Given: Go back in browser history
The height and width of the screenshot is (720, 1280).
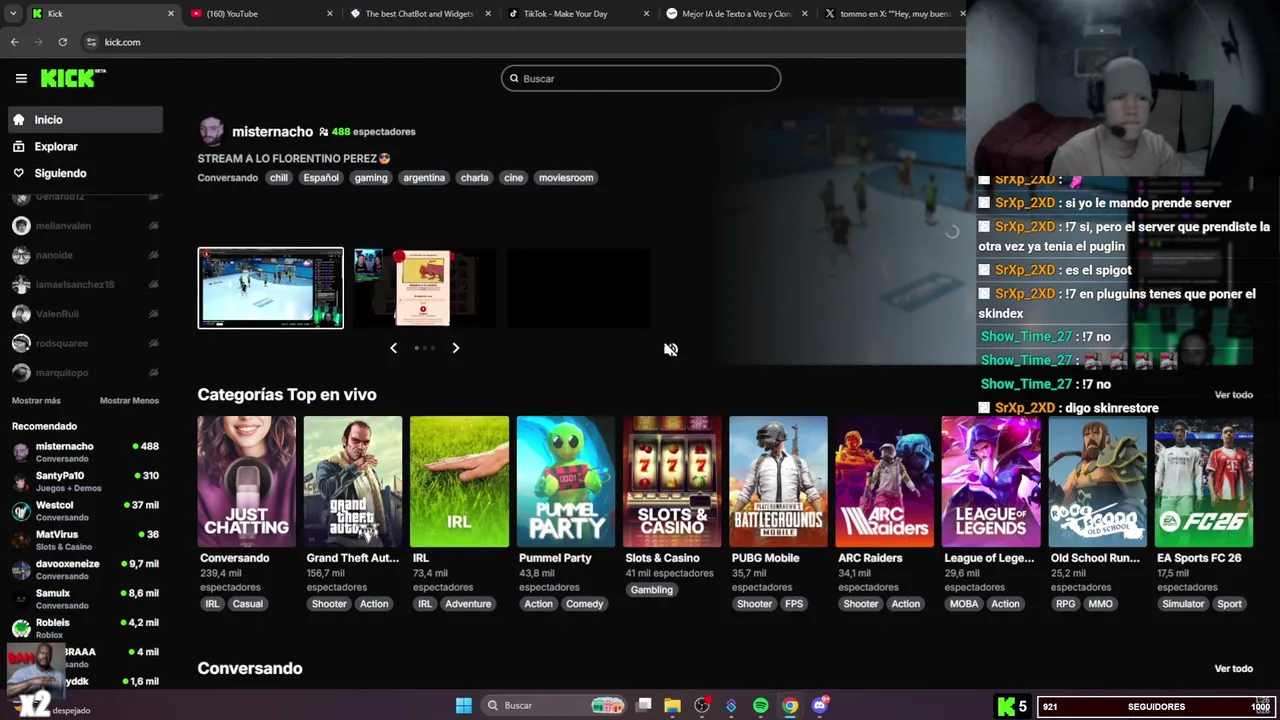Looking at the screenshot, I should (x=14, y=42).
